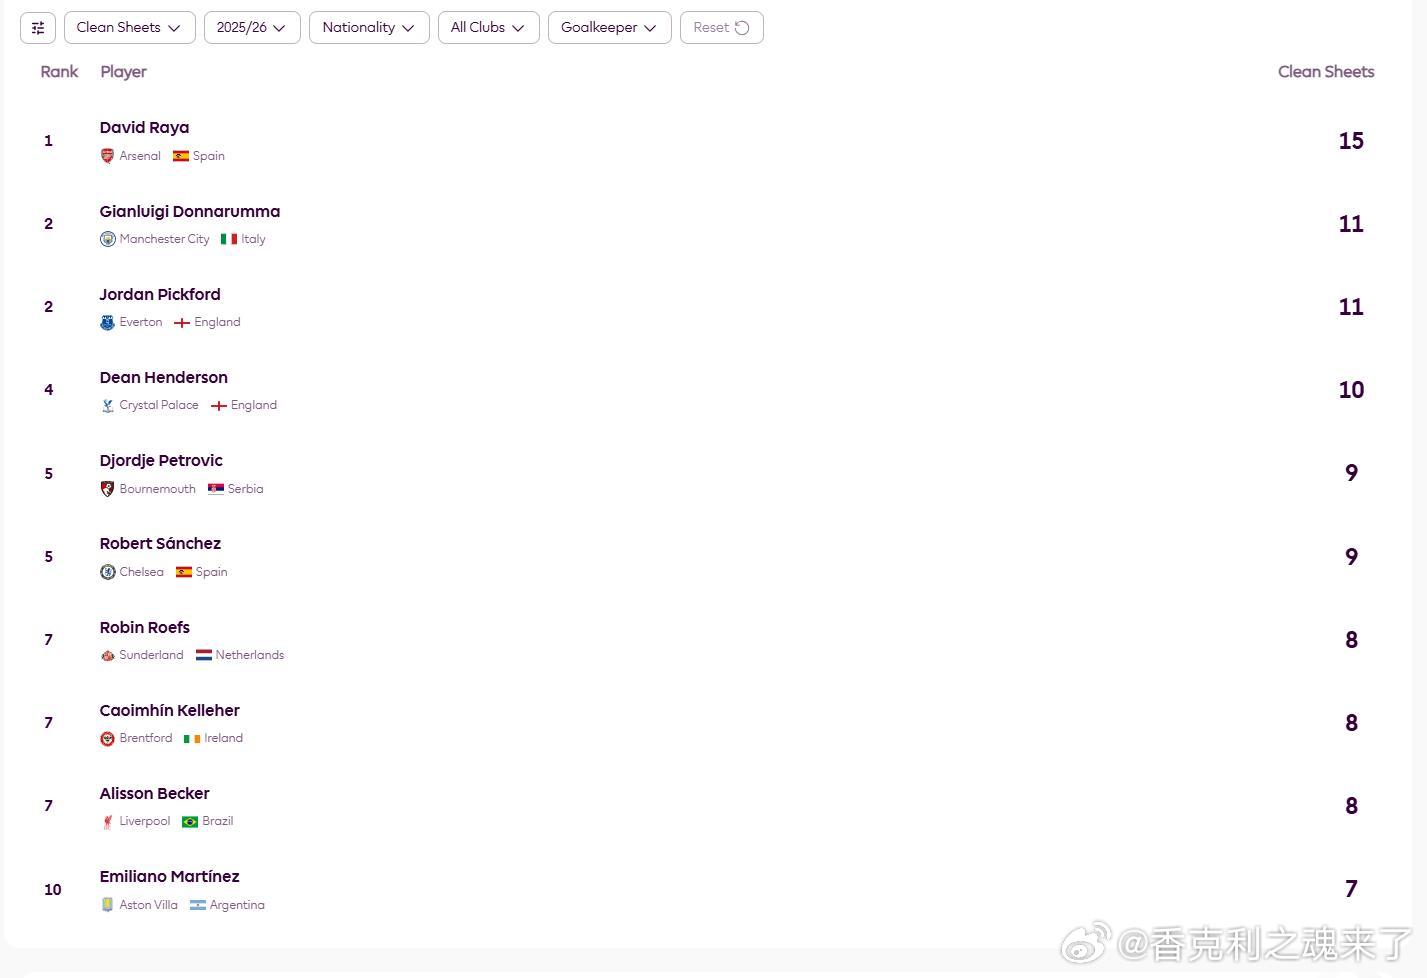Reset all filters with Reset button
The width and height of the screenshot is (1427, 978).
click(721, 28)
